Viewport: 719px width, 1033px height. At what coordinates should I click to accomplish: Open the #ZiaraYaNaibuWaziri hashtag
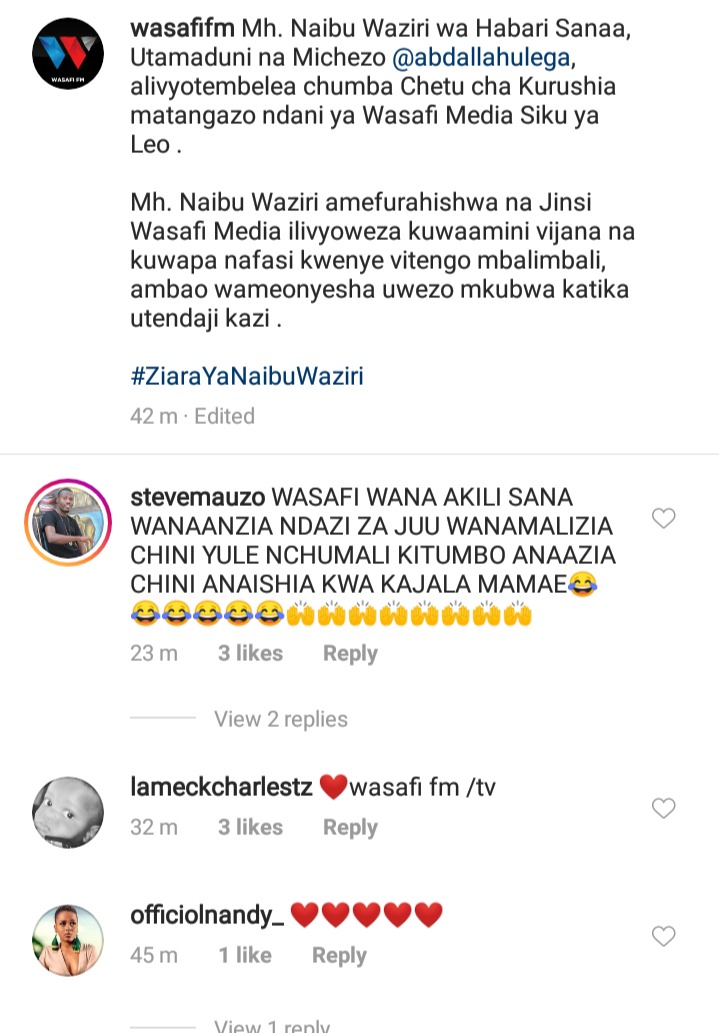[x=246, y=376]
